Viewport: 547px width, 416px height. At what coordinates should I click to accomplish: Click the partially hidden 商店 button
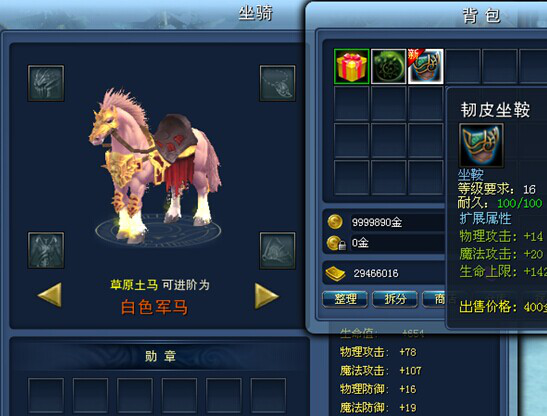click(x=434, y=299)
